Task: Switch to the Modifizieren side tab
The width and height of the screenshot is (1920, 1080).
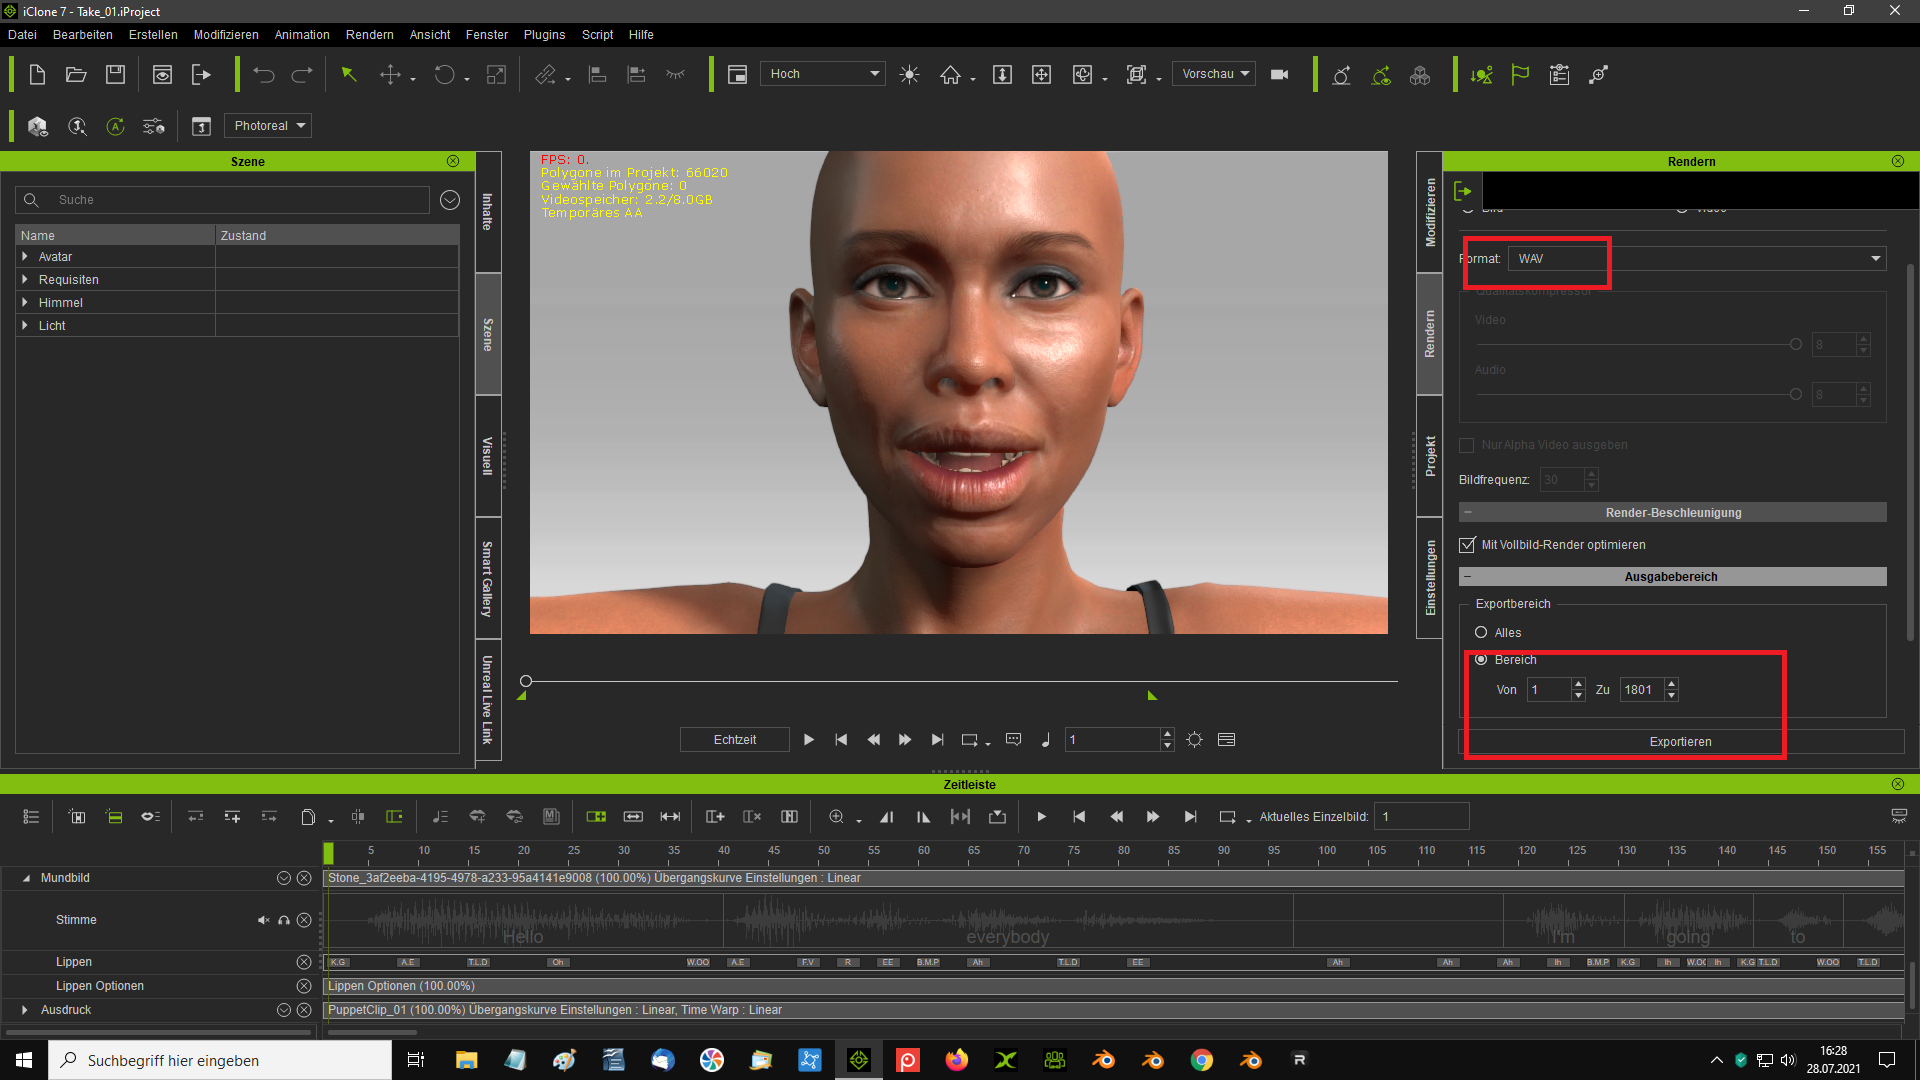Action: point(1430,212)
